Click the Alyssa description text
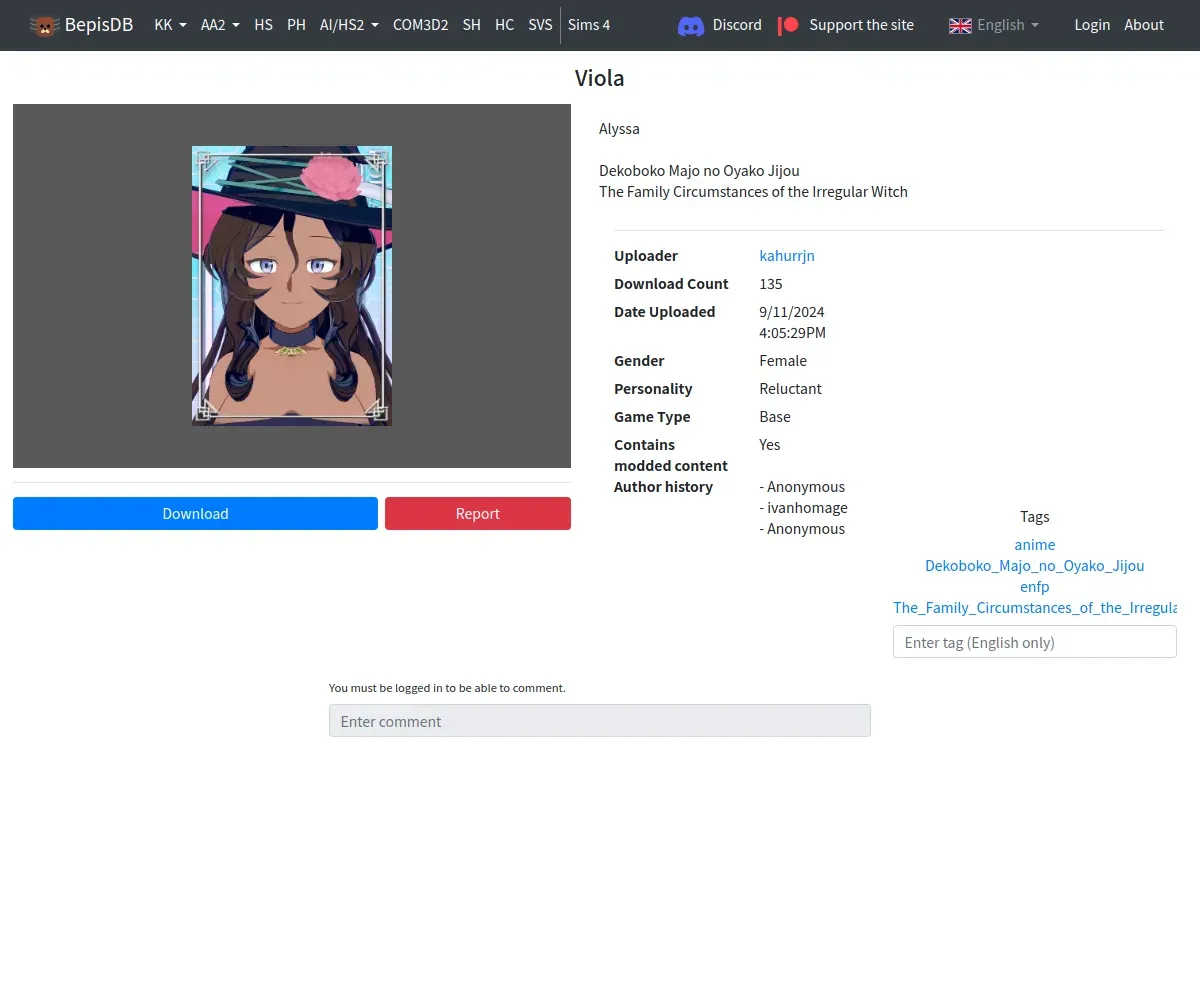This screenshot has height=1000, width=1200. tap(619, 129)
